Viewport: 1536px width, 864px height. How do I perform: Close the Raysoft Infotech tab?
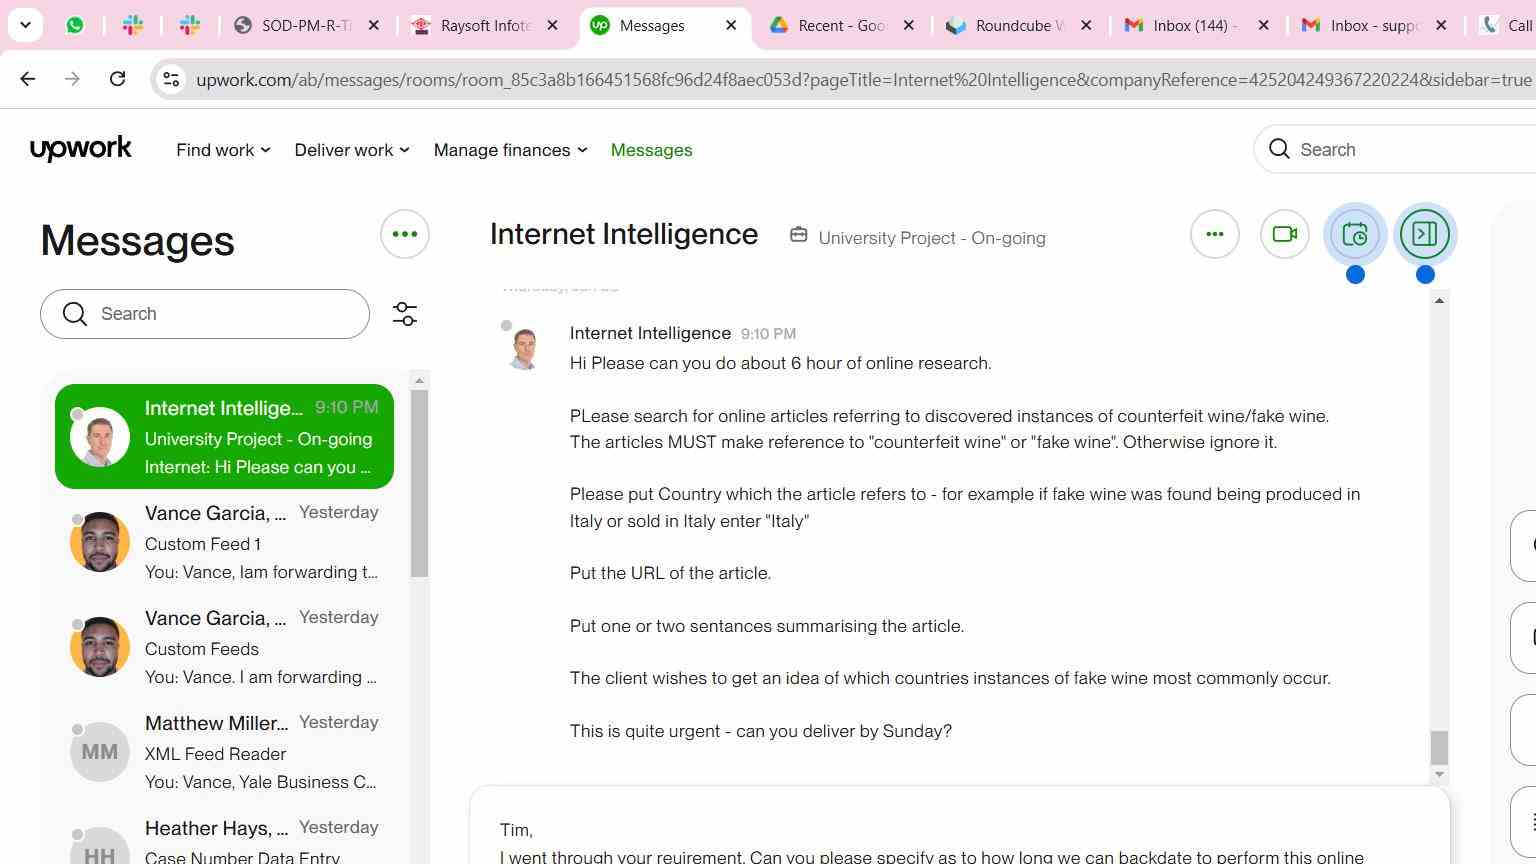pos(552,25)
